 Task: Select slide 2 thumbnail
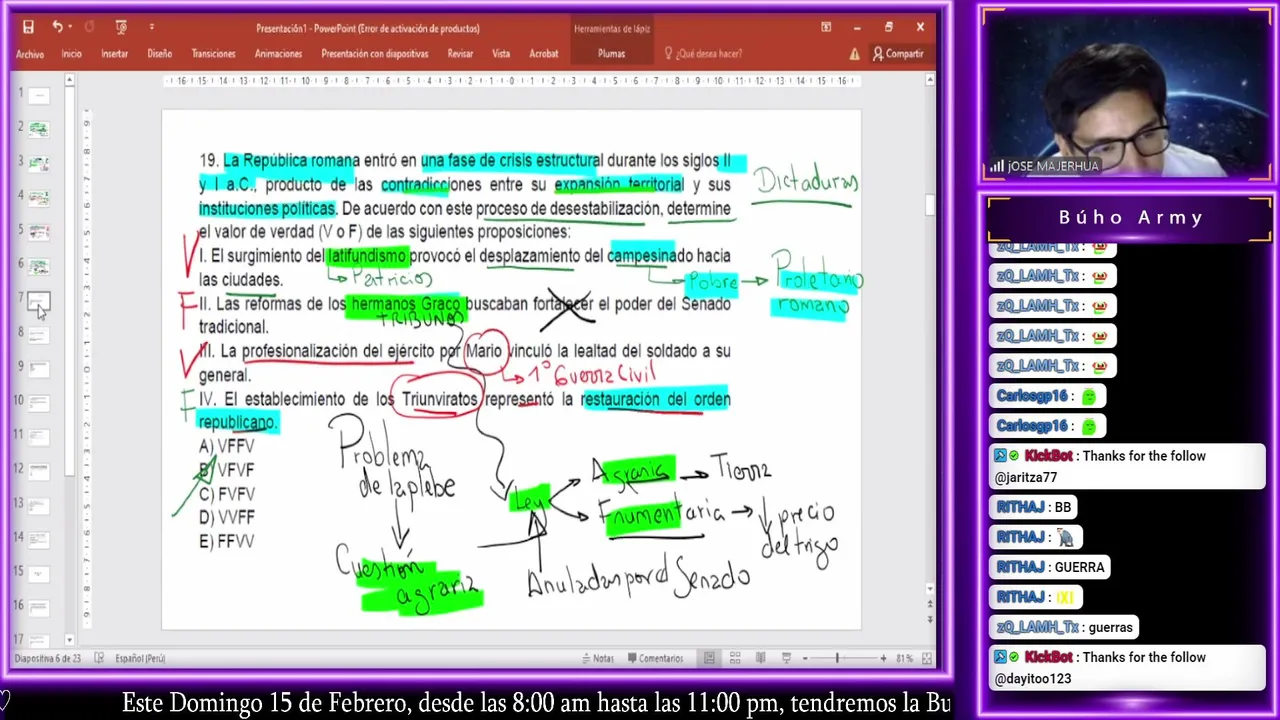point(38,129)
